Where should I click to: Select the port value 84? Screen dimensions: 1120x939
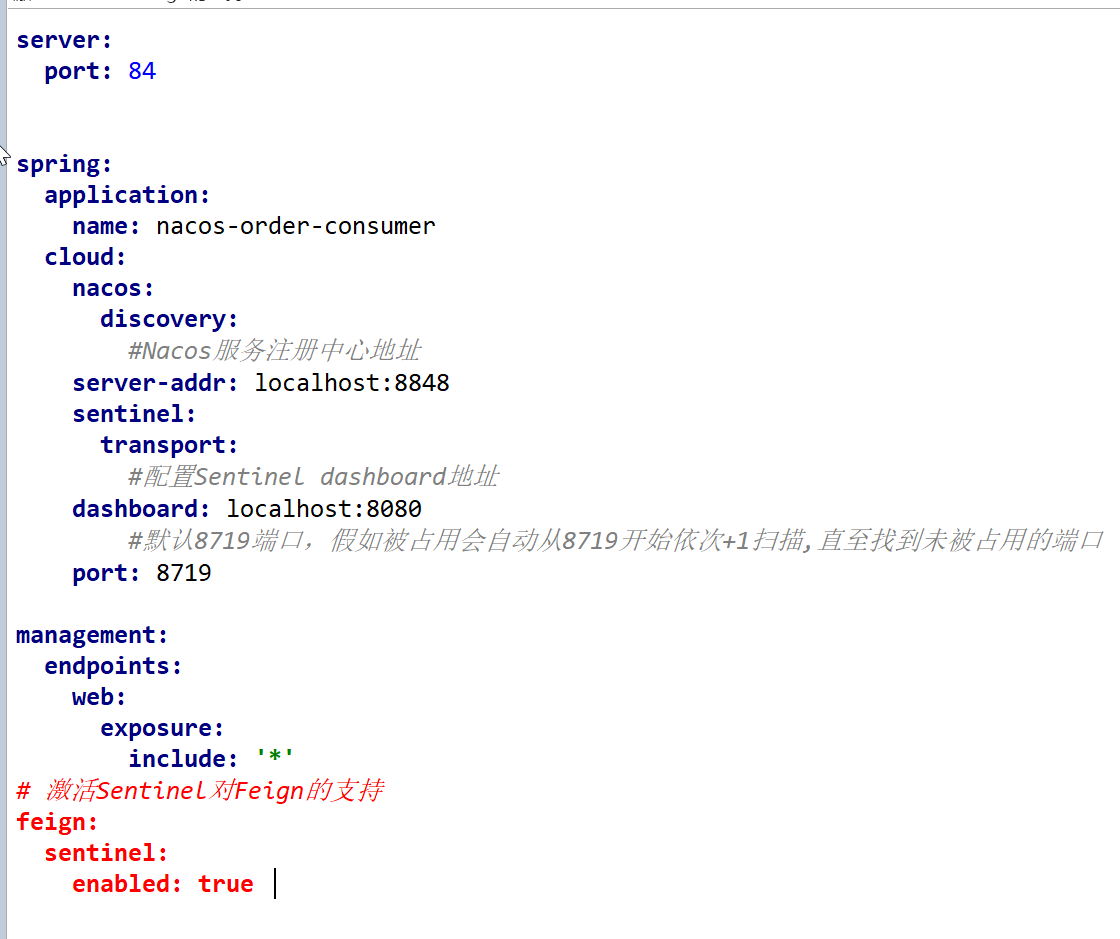(142, 71)
